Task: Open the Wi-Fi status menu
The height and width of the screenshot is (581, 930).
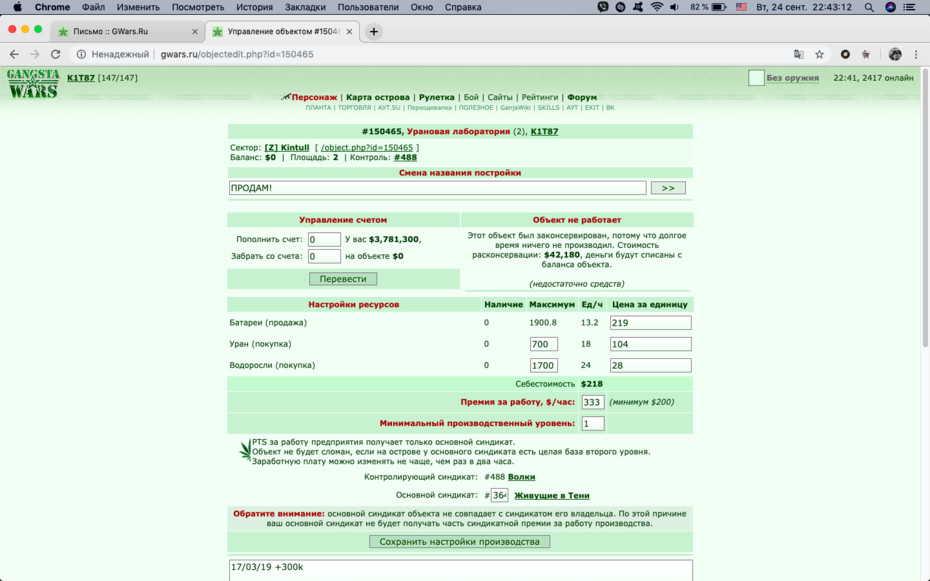Action: point(657,7)
